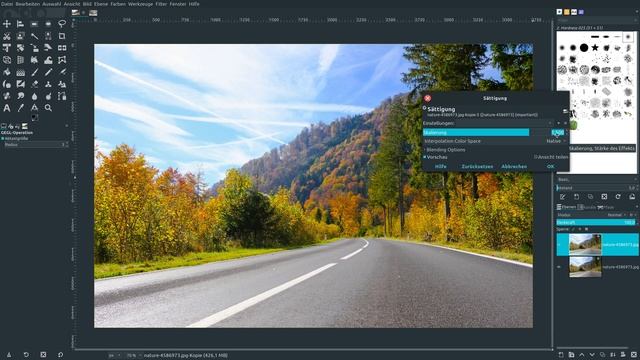Open the Filter menu
Image resolution: width=640 pixels, height=360 pixels.
[x=161, y=4]
